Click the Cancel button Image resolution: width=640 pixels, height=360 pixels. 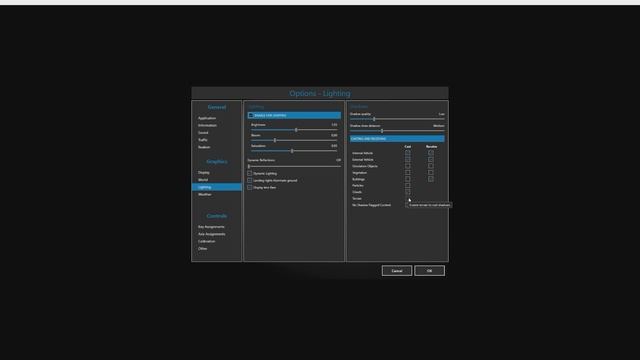pyautogui.click(x=397, y=271)
